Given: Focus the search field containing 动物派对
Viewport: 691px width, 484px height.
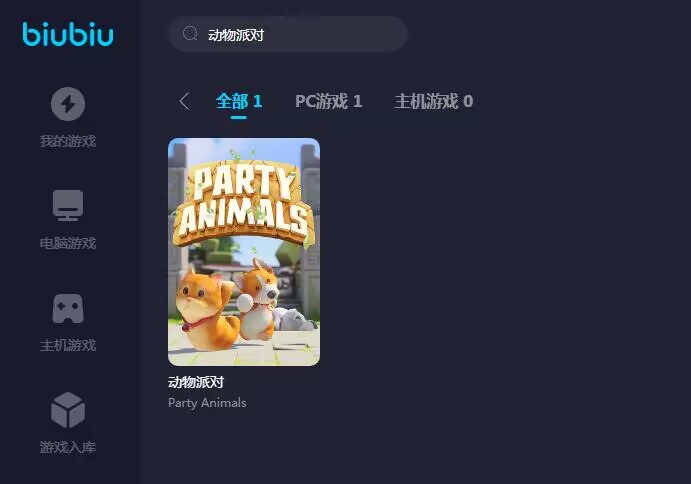Looking at the screenshot, I should (x=288, y=34).
